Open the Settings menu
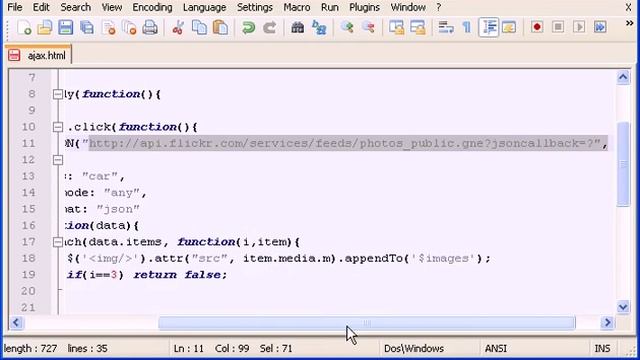 [x=255, y=7]
